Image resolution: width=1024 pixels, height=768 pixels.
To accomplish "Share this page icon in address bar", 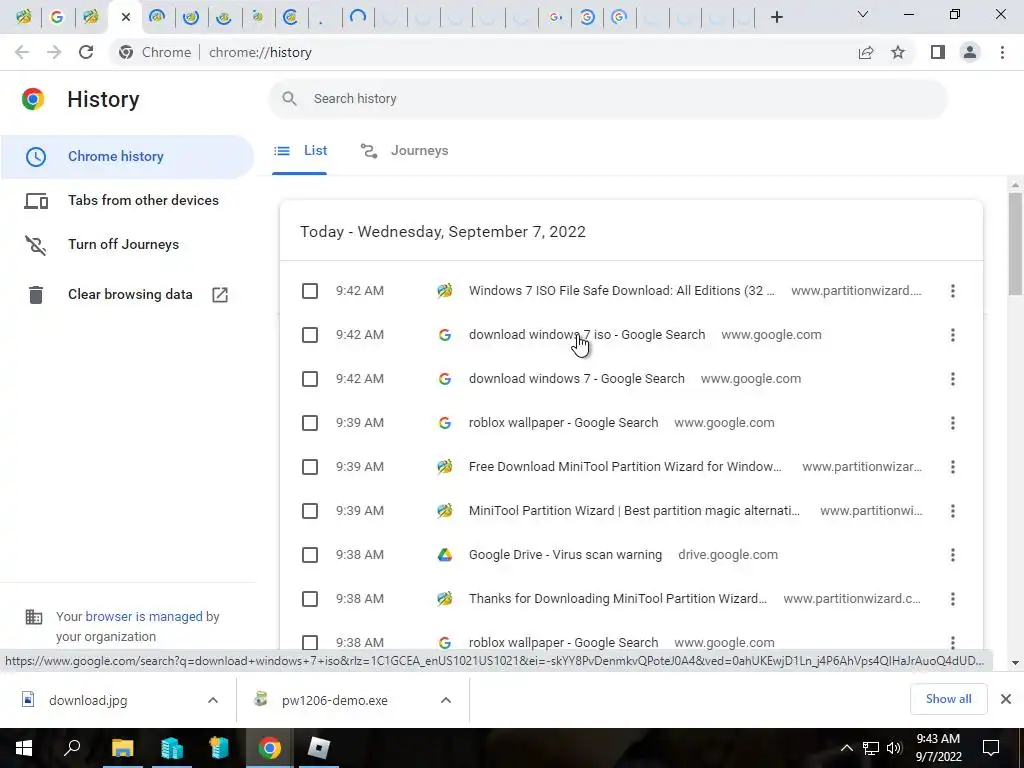I will tap(866, 52).
